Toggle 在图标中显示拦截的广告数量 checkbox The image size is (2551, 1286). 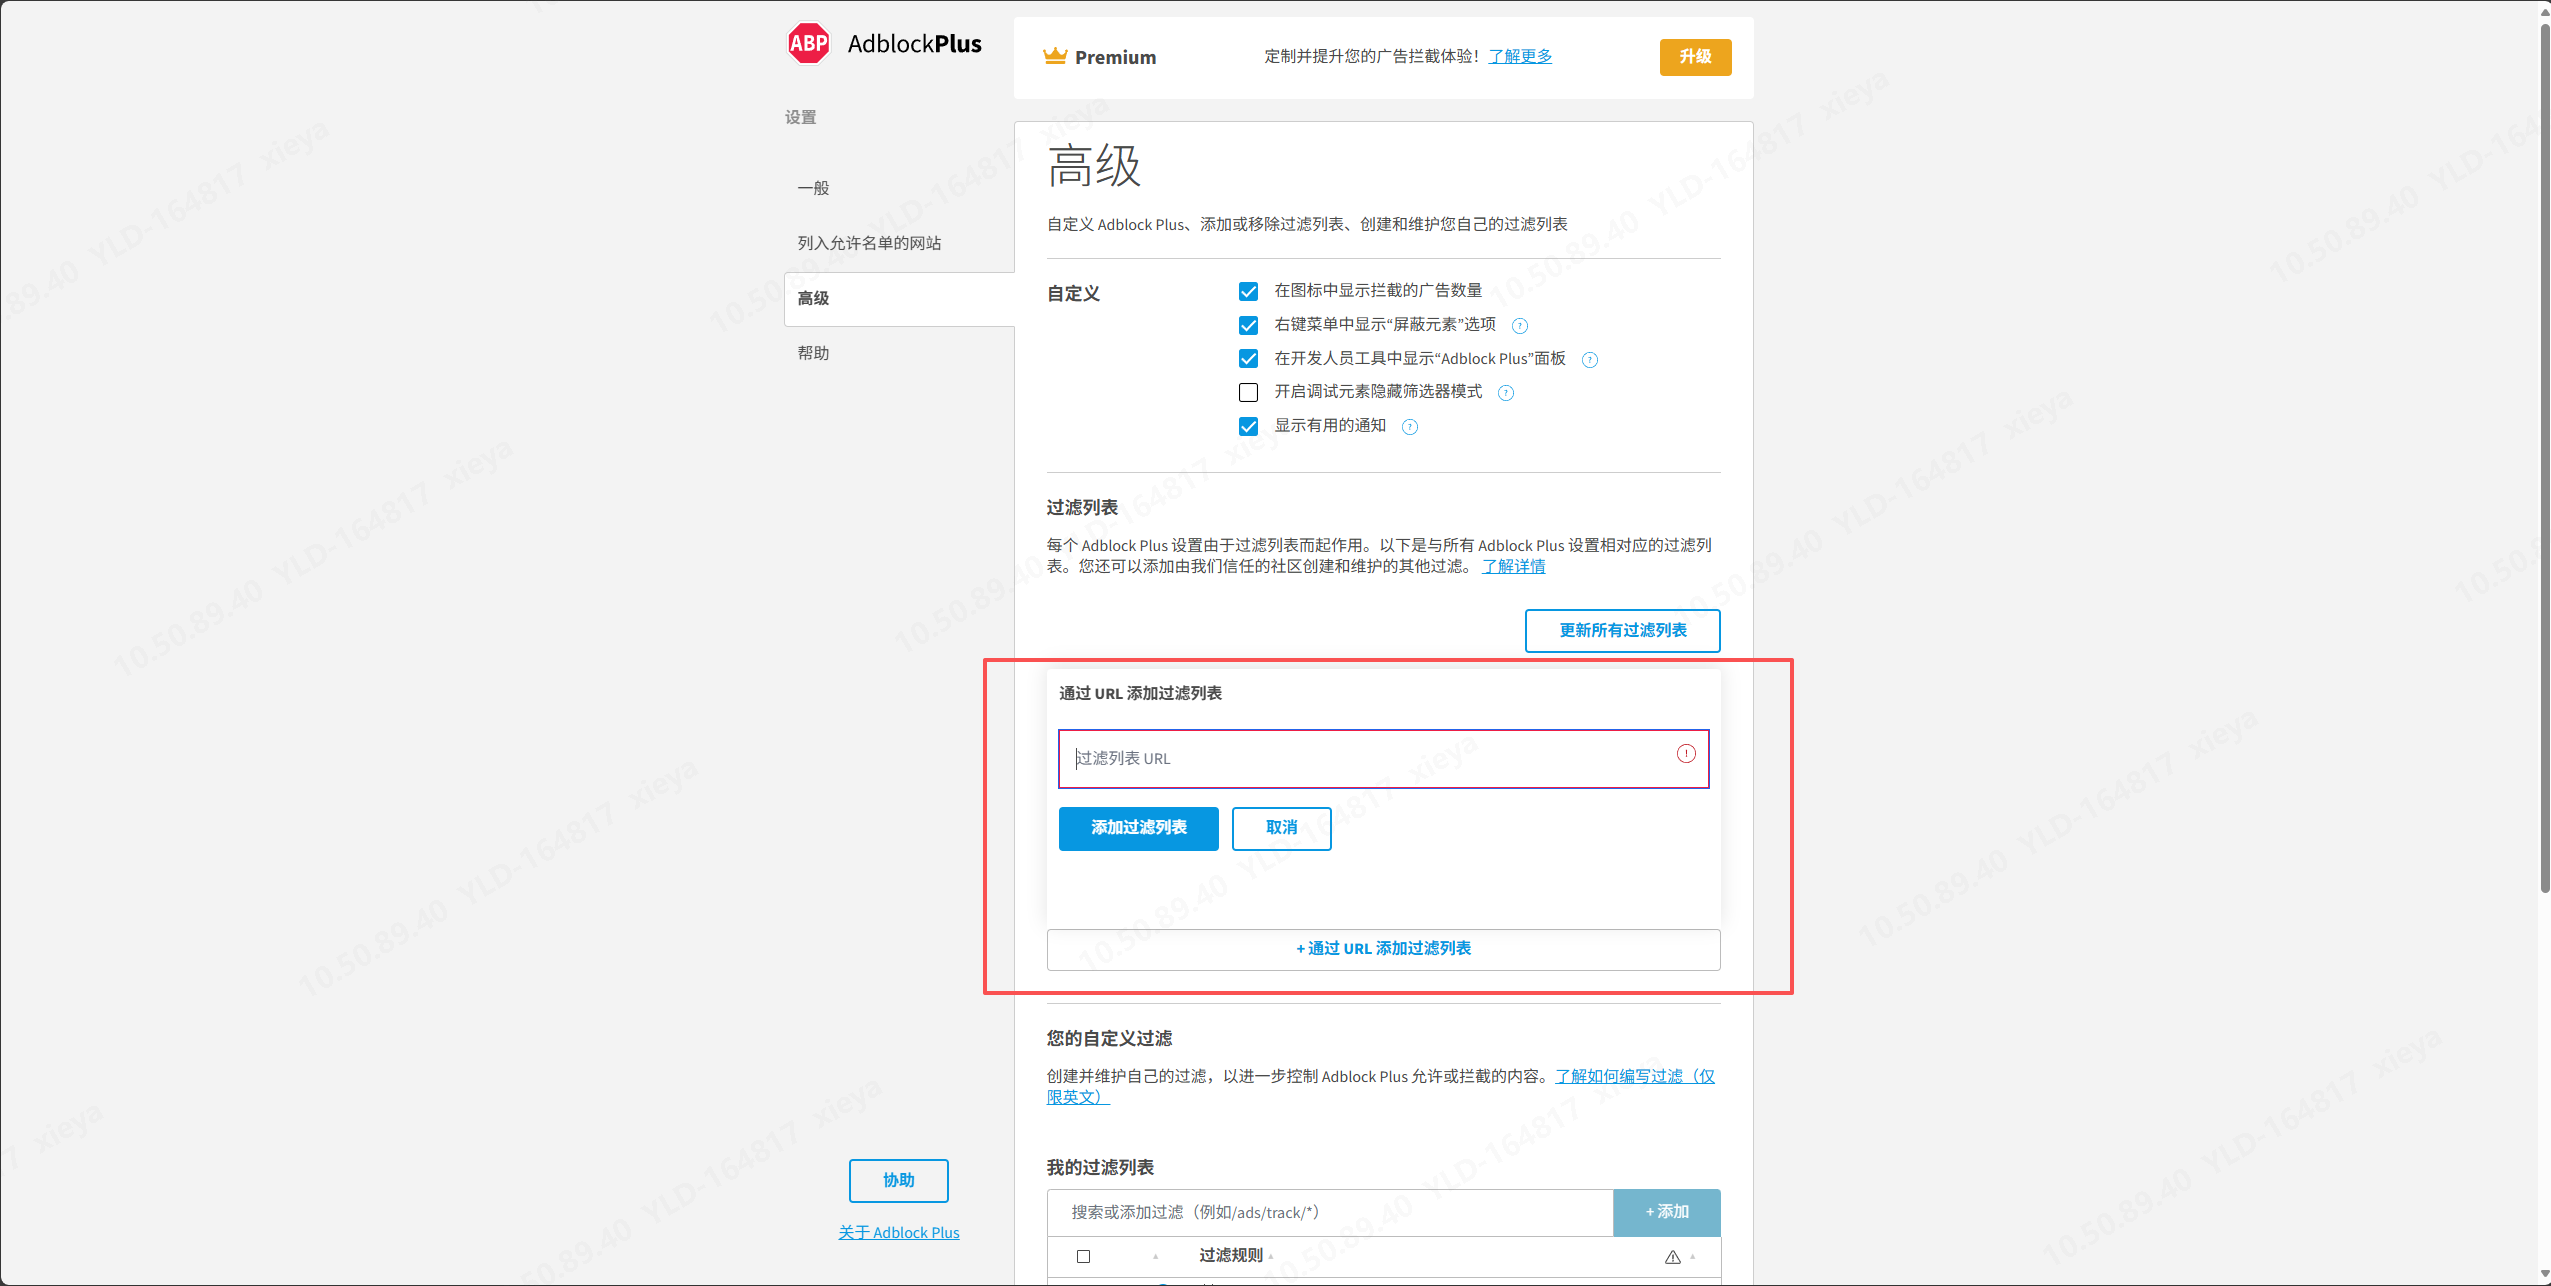click(x=1248, y=291)
